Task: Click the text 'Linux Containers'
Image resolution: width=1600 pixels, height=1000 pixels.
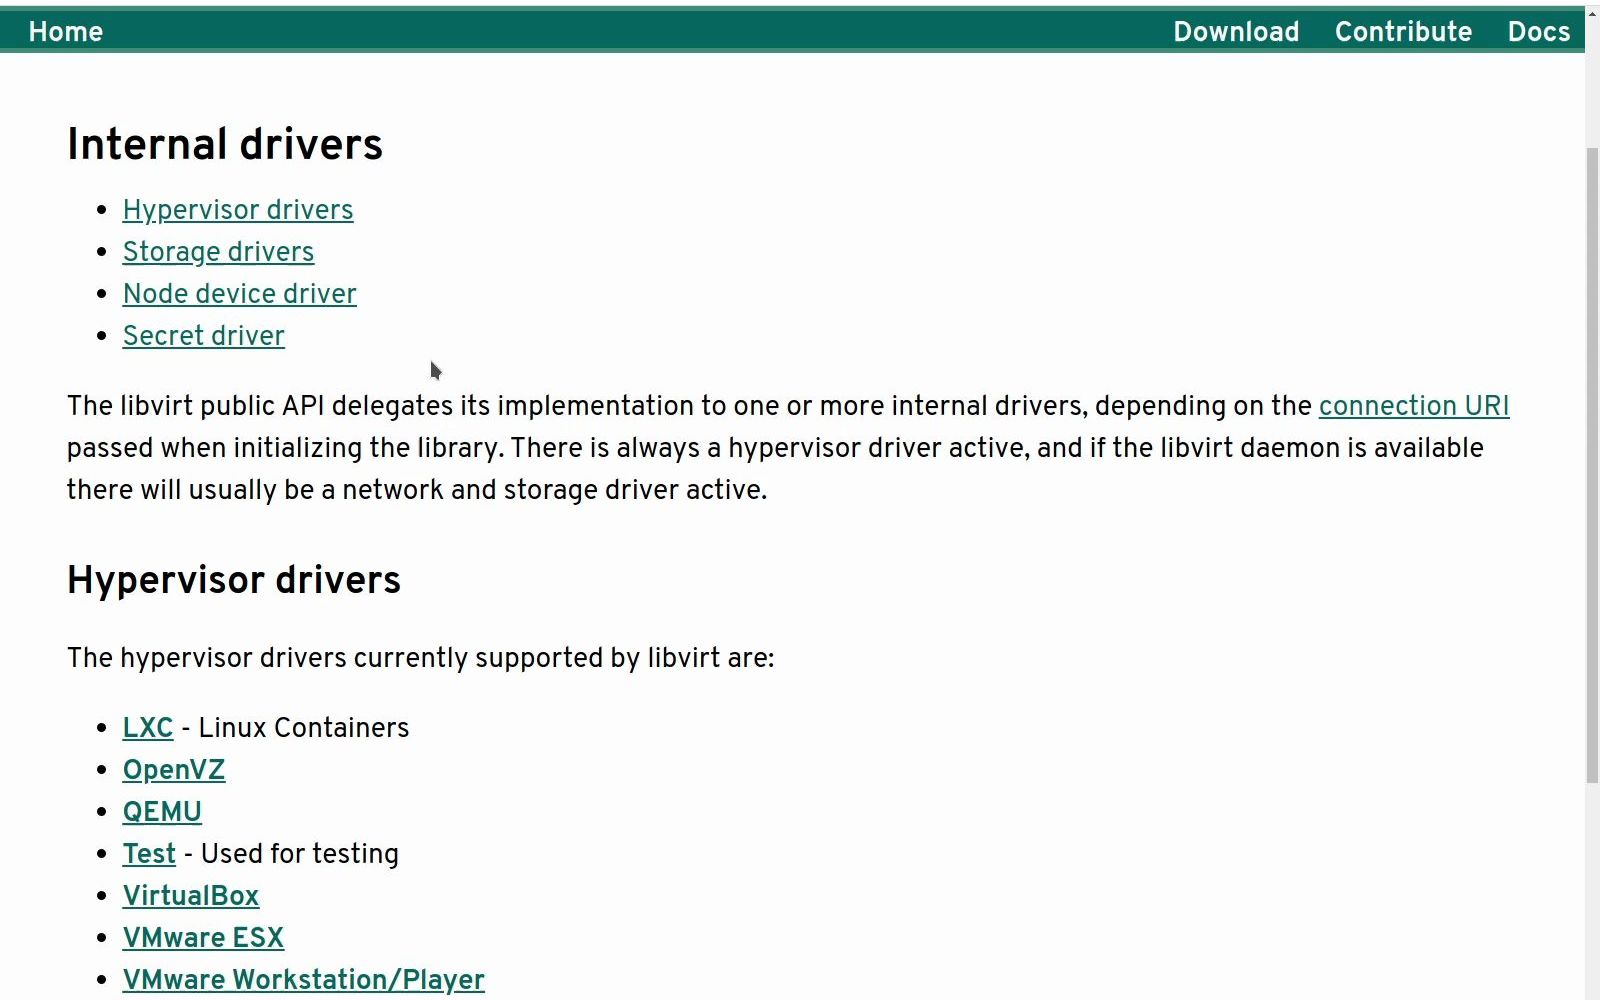Action: click(x=304, y=728)
